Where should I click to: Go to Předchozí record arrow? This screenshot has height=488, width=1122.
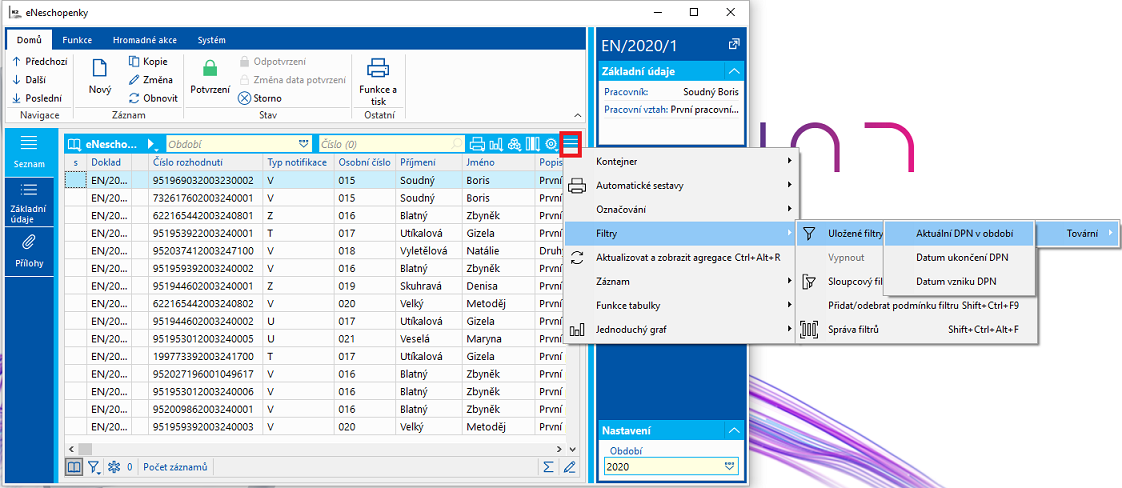coord(16,62)
